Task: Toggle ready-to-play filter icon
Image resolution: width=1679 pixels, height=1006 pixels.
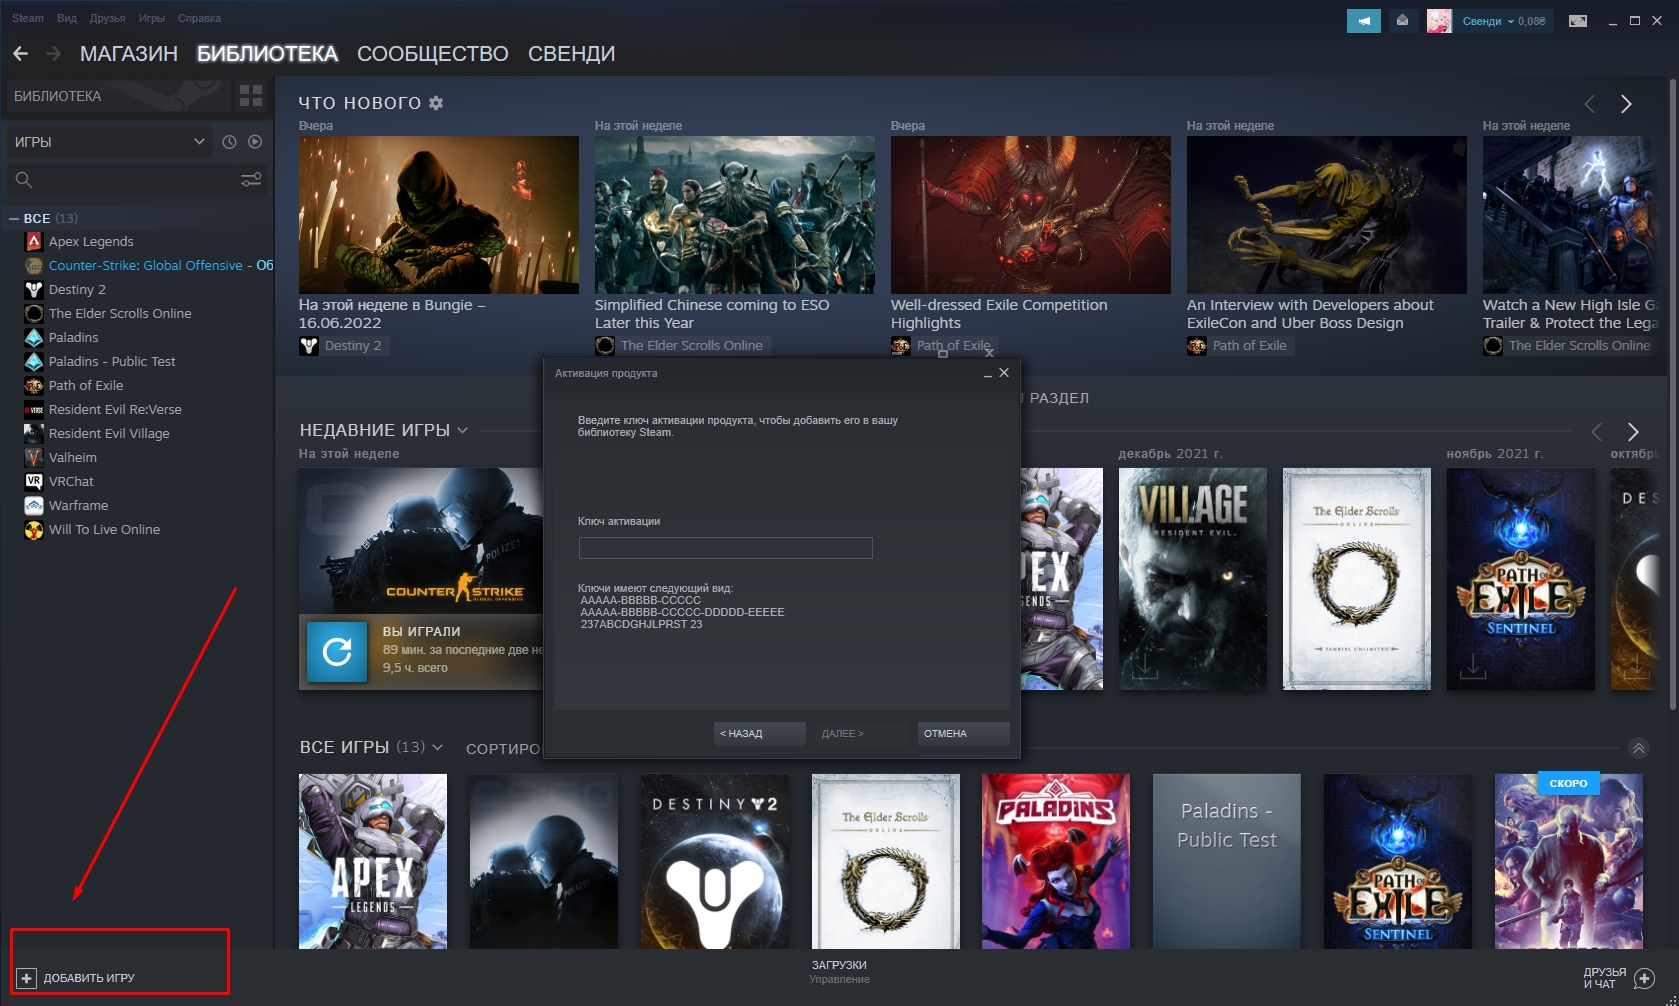Action: click(x=255, y=142)
